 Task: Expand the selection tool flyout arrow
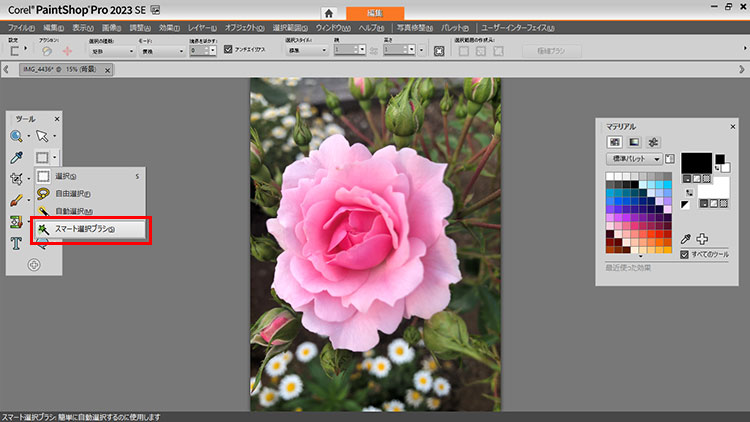coord(54,157)
